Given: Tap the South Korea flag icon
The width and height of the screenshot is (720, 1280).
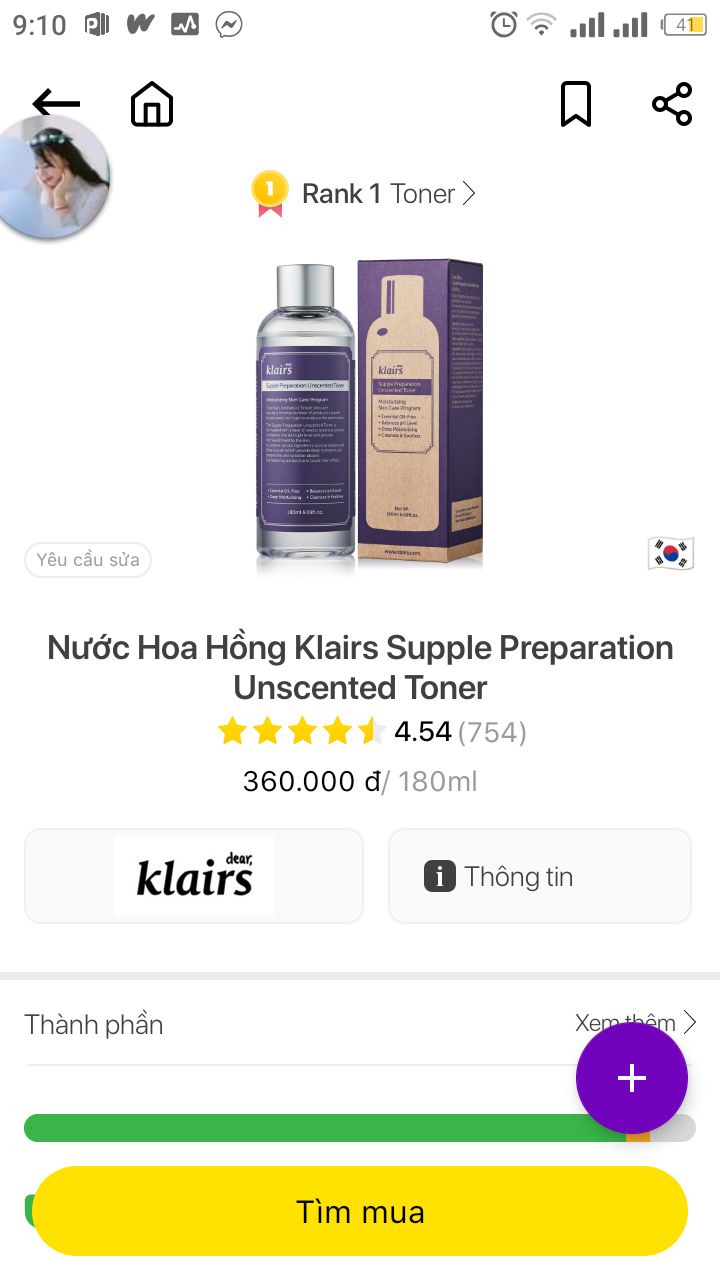Looking at the screenshot, I should [x=670, y=553].
